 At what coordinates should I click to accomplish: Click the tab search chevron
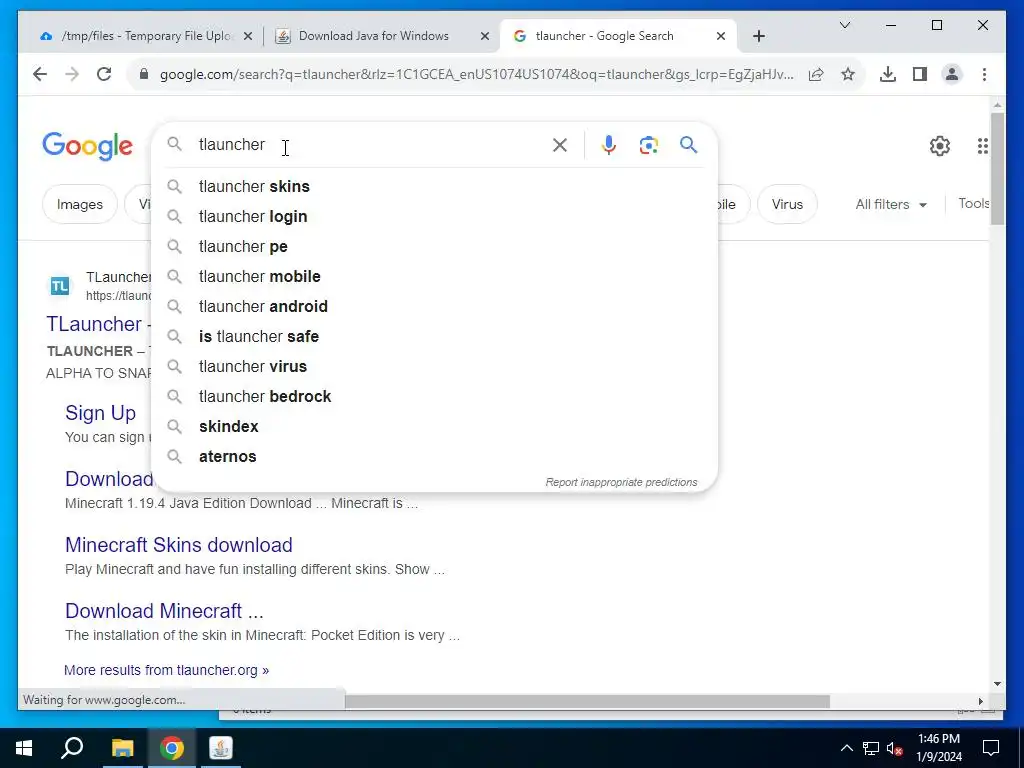click(844, 25)
